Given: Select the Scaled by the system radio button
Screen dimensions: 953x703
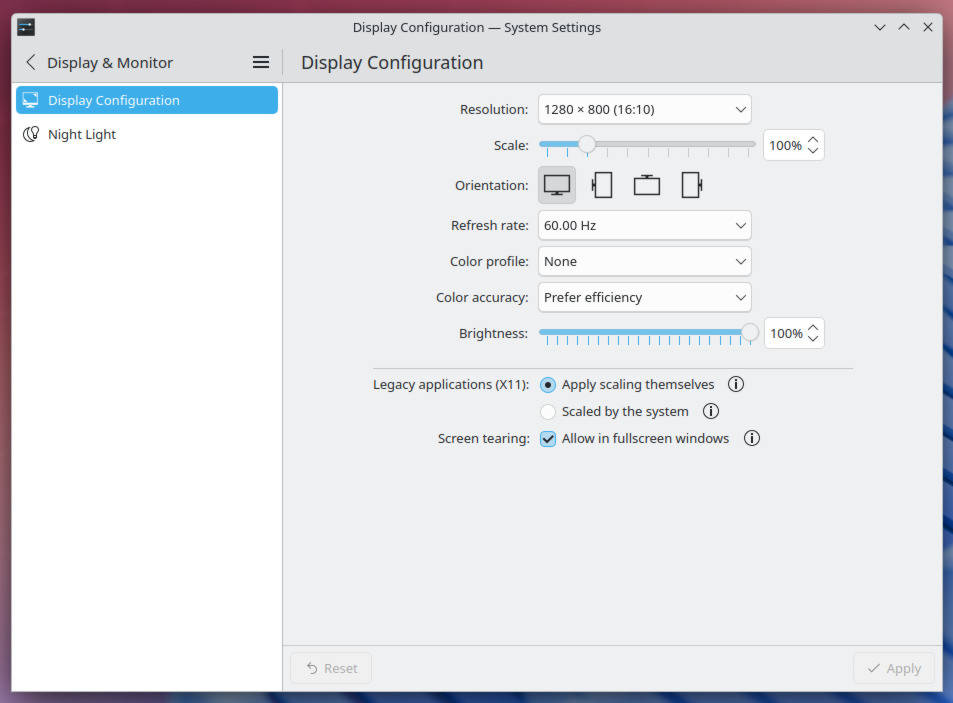Looking at the screenshot, I should click(548, 411).
